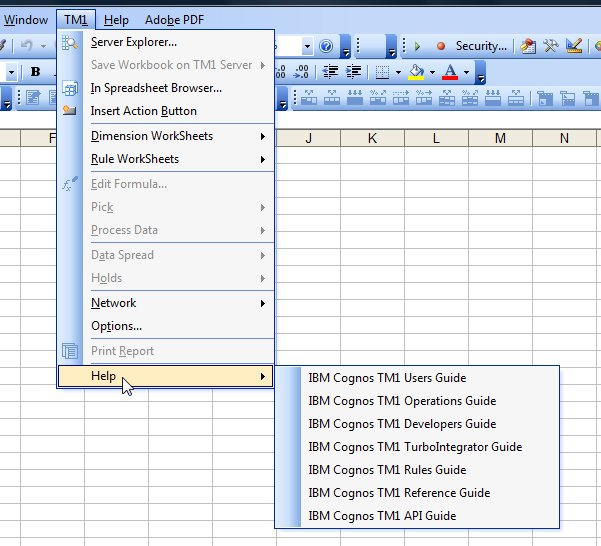Open the Undo history dropdown arrow

click(43, 46)
